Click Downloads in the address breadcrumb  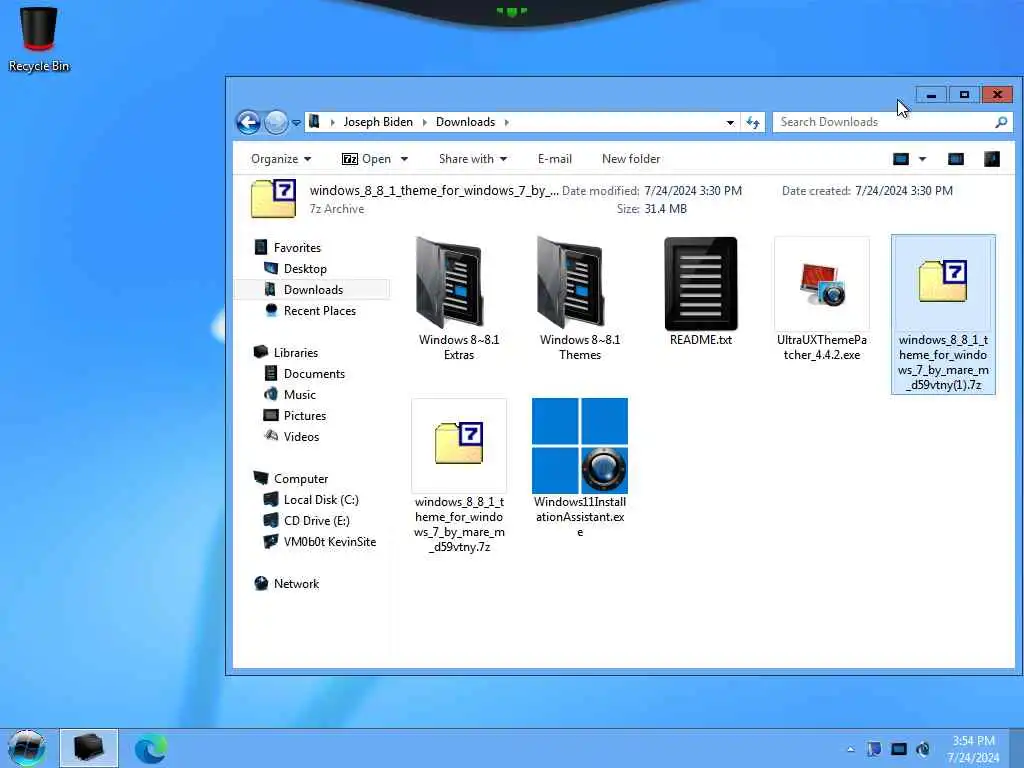point(466,122)
